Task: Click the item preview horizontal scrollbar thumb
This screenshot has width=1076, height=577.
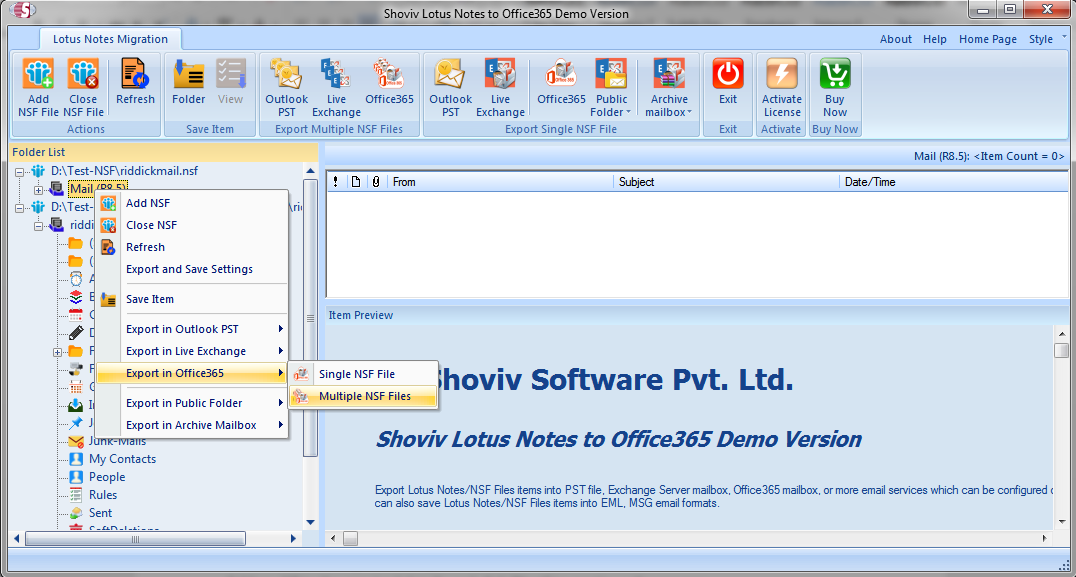Action: pyautogui.click(x=351, y=539)
